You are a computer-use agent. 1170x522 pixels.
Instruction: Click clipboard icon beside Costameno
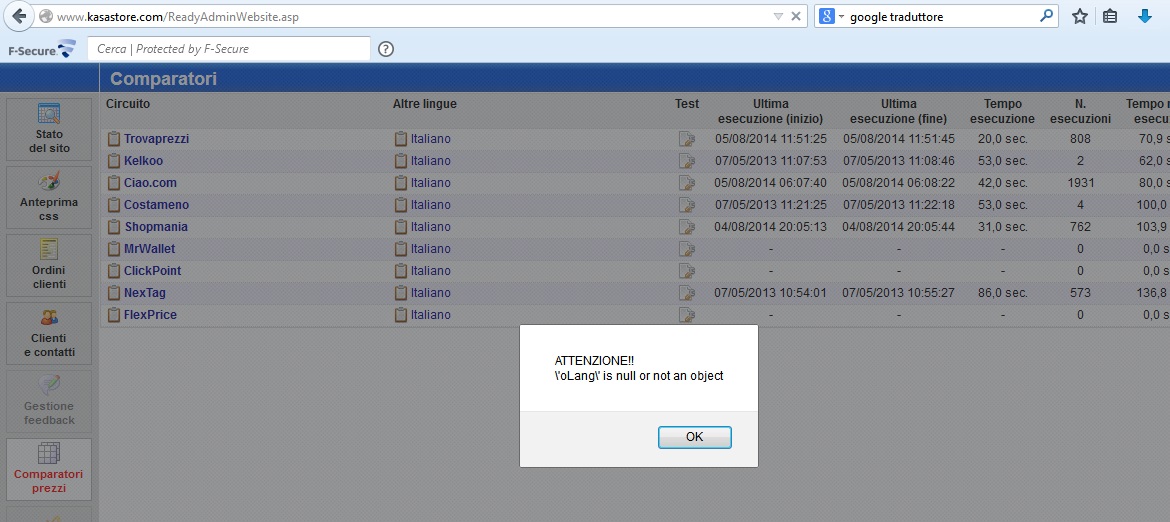(113, 204)
